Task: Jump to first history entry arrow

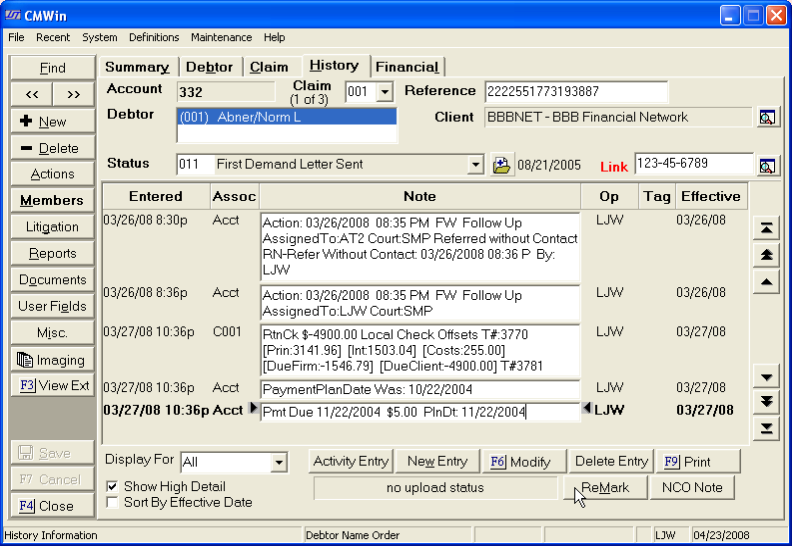Action: pos(765,229)
